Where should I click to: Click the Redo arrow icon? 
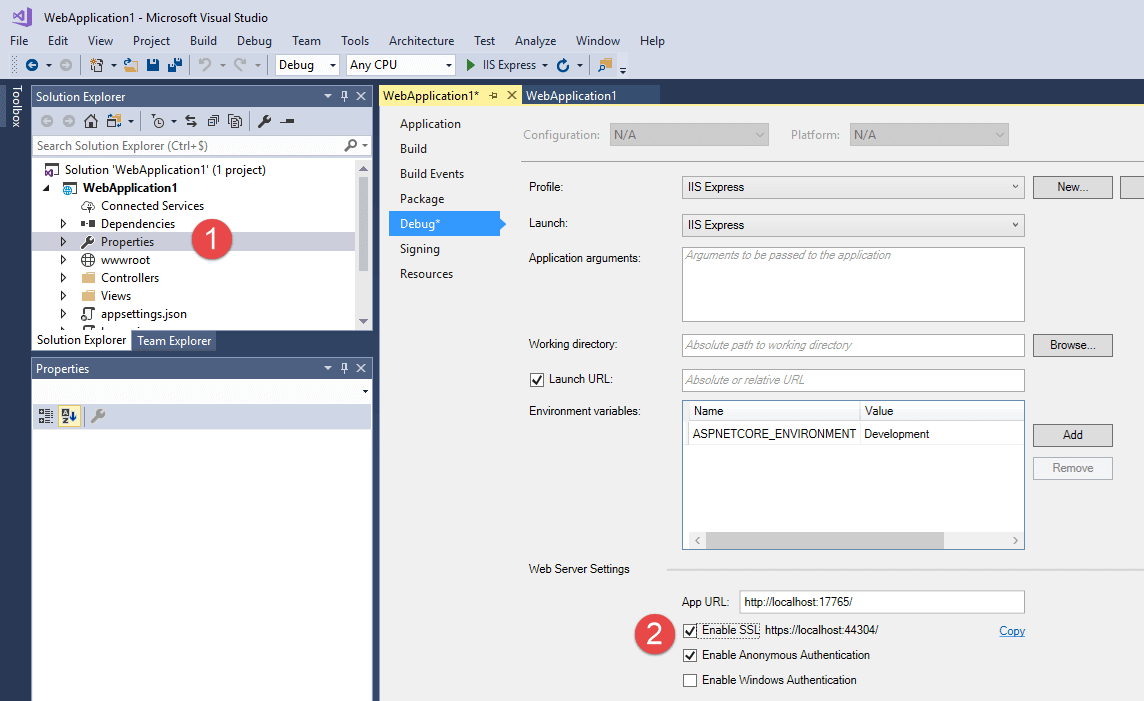239,65
